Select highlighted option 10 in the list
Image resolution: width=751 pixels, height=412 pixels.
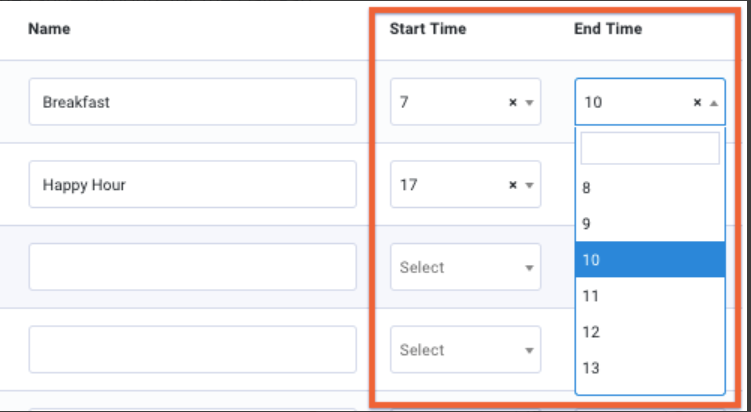point(650,260)
